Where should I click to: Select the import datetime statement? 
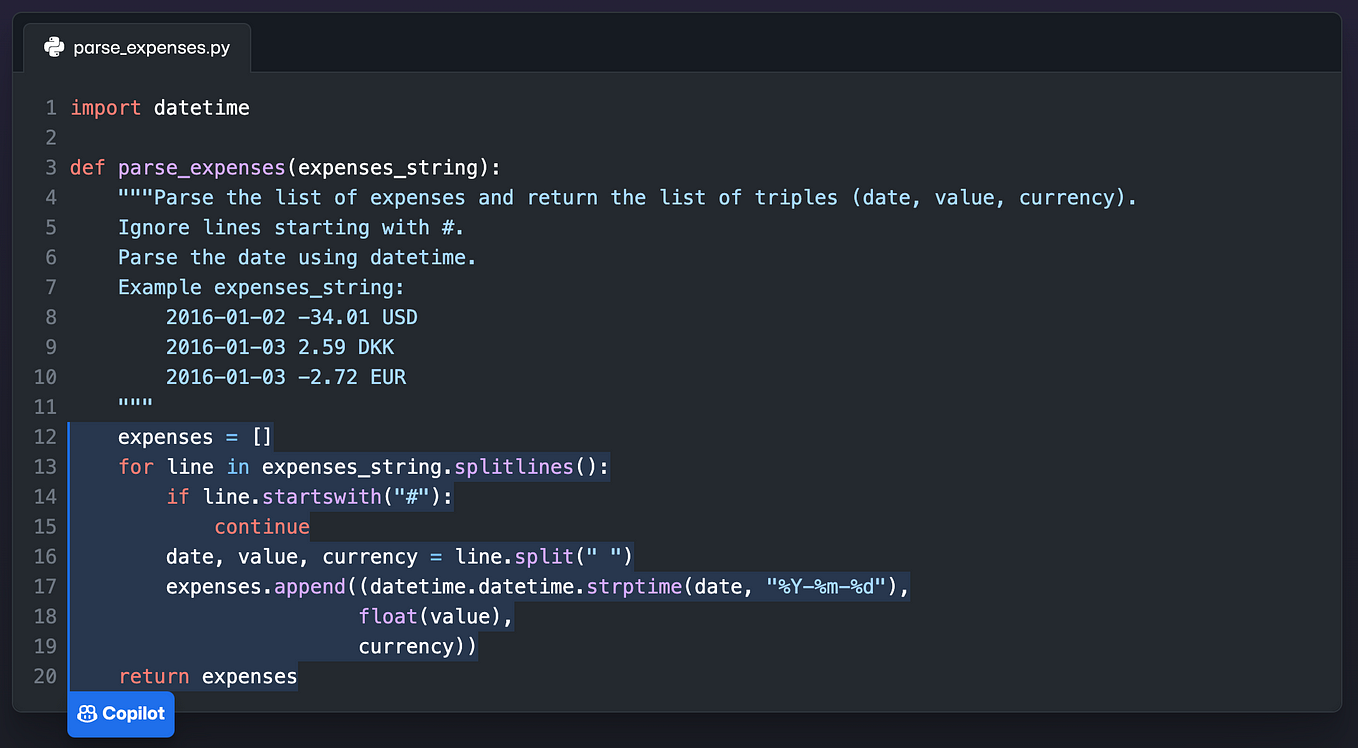[x=160, y=107]
